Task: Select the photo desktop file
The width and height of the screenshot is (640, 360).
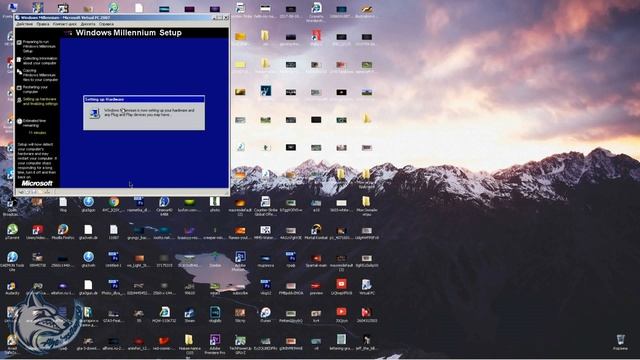Action: coord(215,204)
